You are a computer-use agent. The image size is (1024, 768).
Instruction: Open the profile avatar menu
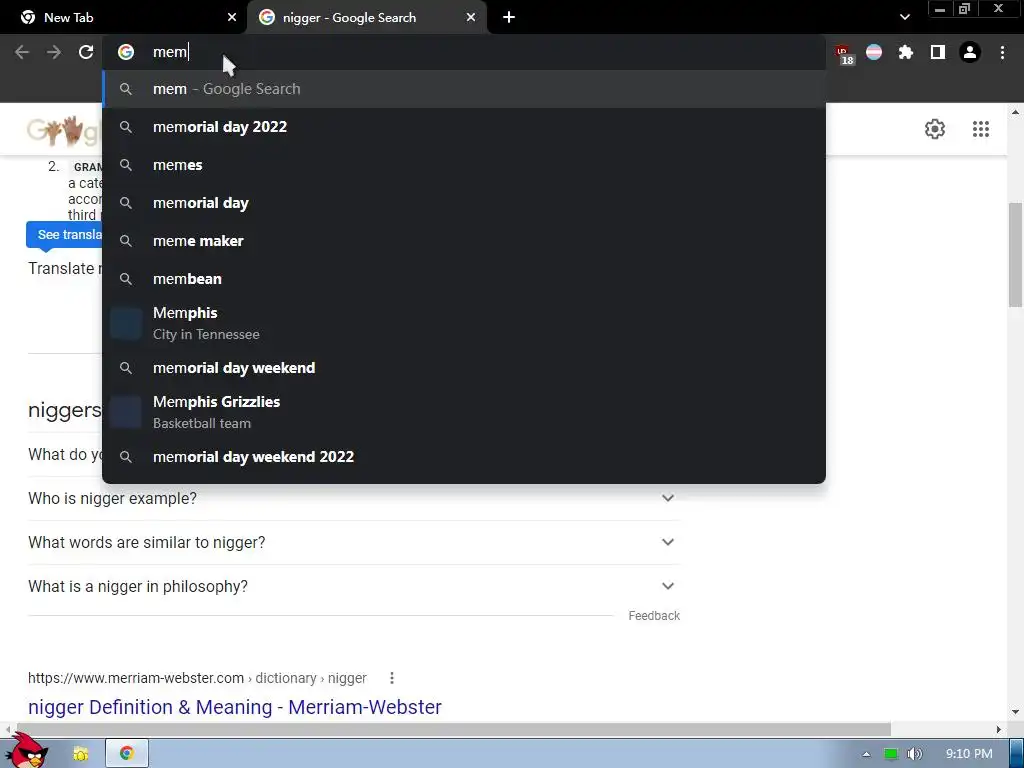click(970, 52)
